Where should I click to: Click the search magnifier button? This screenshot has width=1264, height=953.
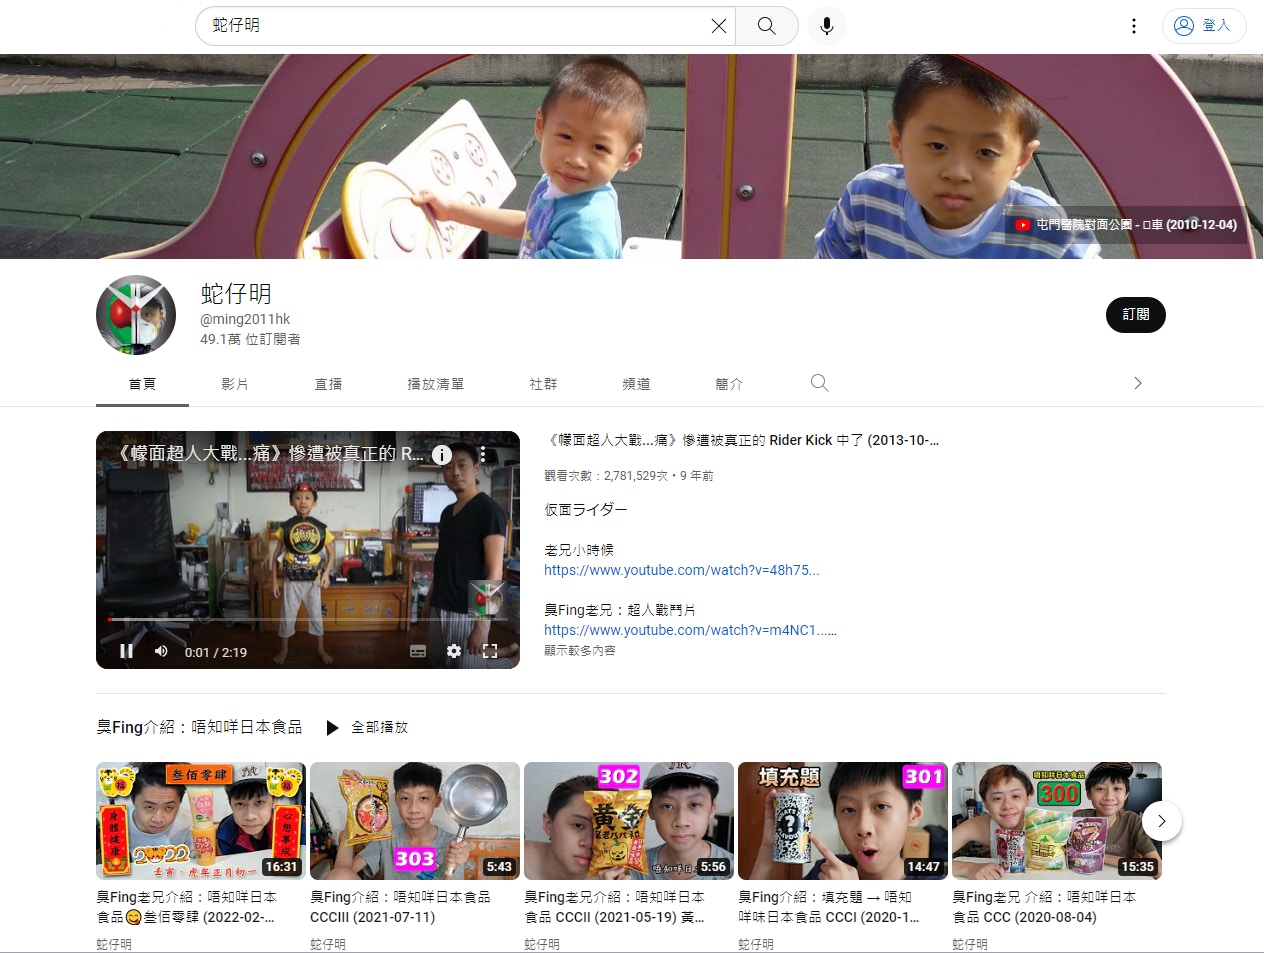click(766, 26)
